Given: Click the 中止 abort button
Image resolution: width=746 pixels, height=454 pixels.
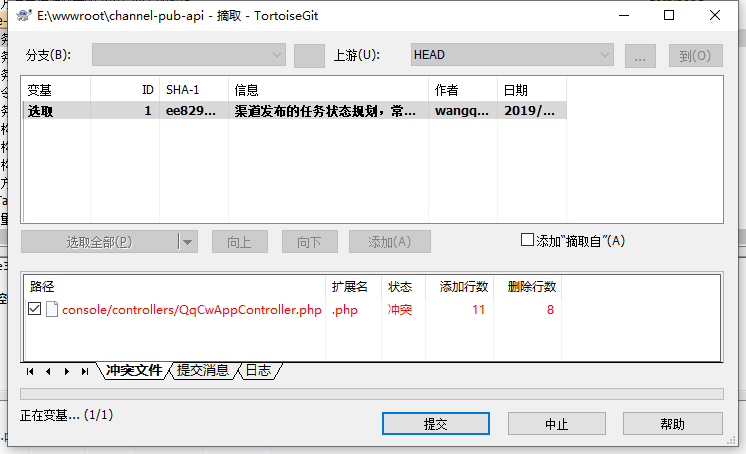Looking at the screenshot, I should (x=557, y=424).
